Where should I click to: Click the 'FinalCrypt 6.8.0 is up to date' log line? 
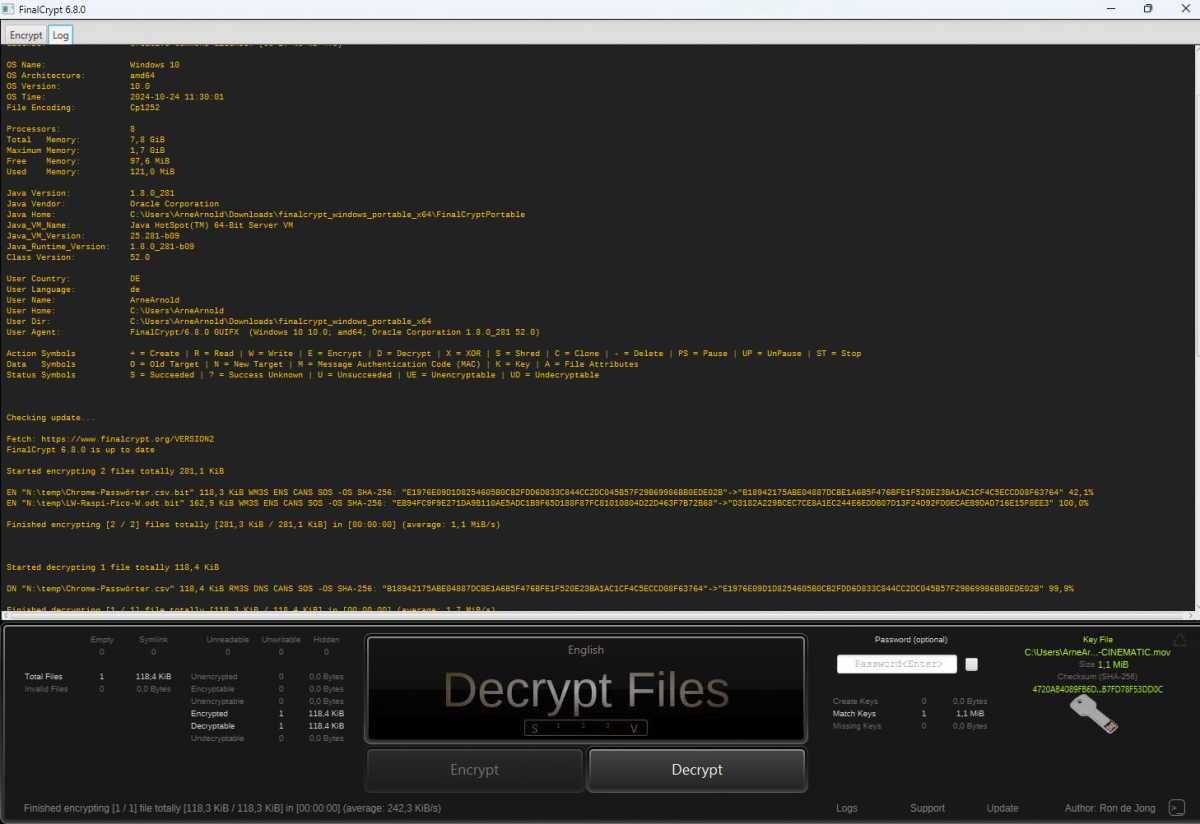(79, 450)
